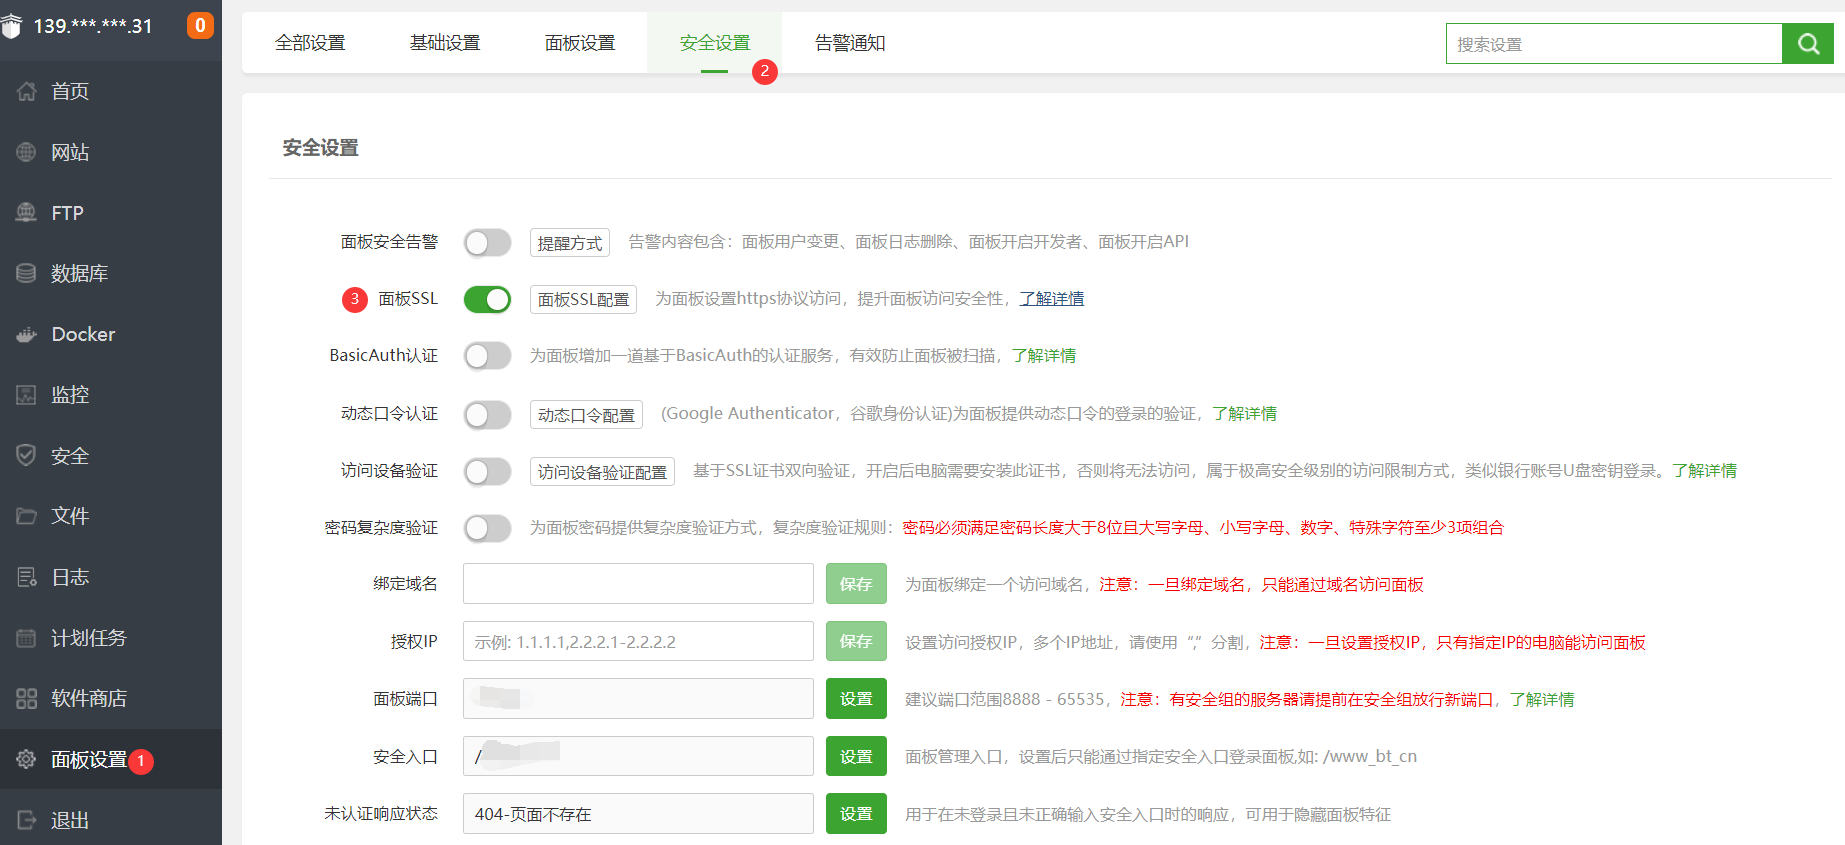Image resolution: width=1845 pixels, height=845 pixels.
Task: Open 了解详情 link in BasicAuth row
Action: coord(1044,356)
